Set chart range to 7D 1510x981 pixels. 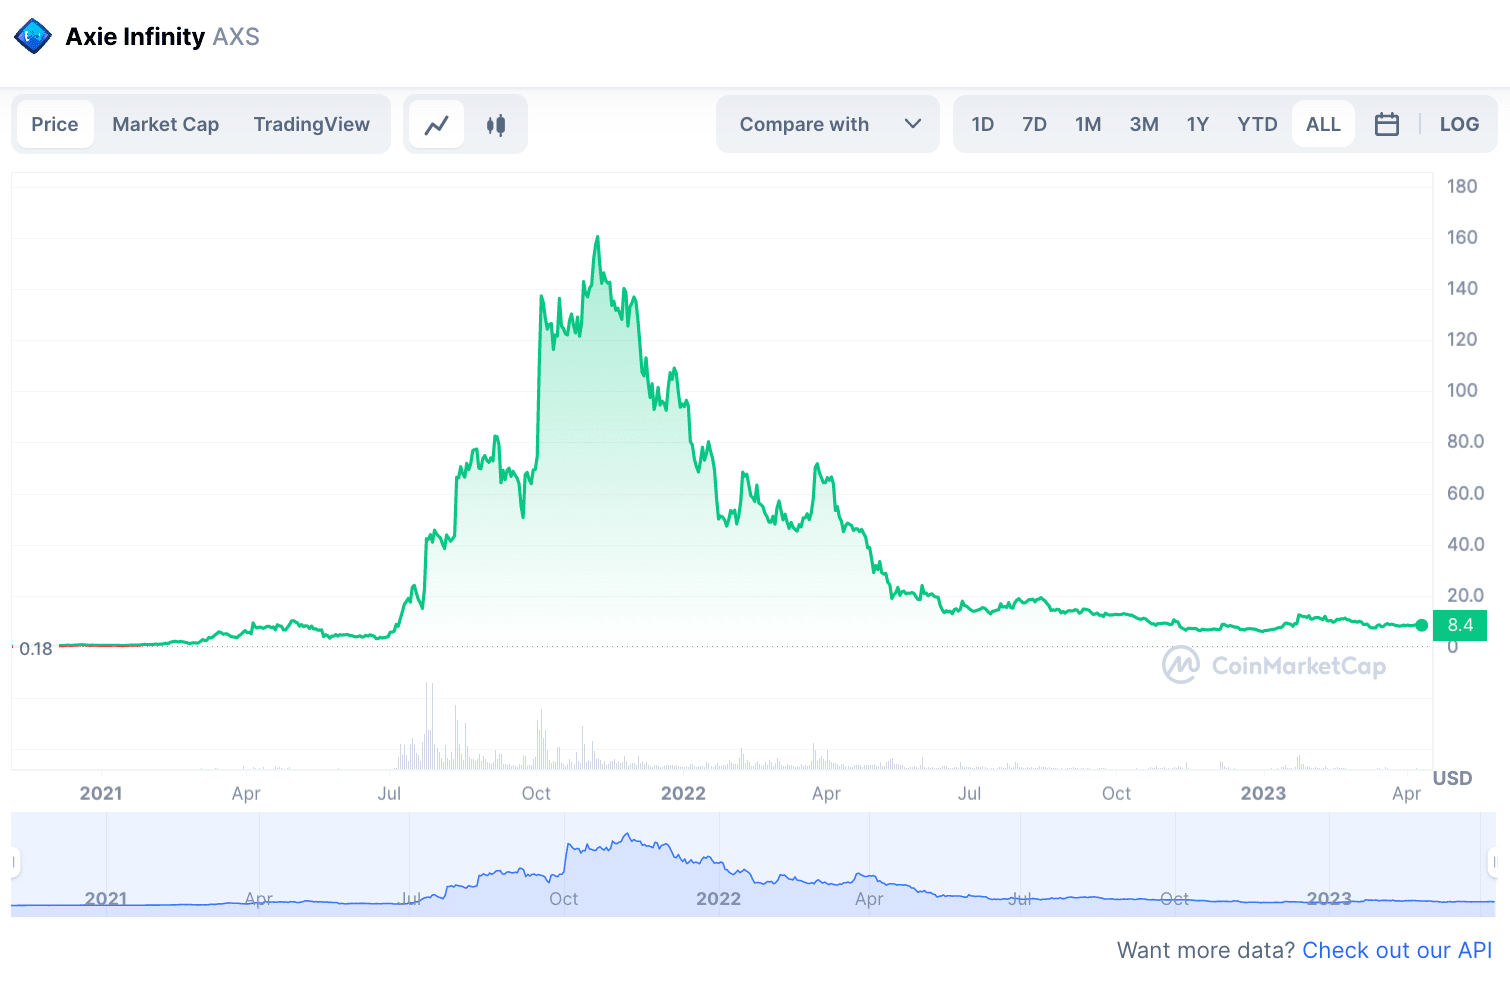pyautogui.click(x=1034, y=124)
